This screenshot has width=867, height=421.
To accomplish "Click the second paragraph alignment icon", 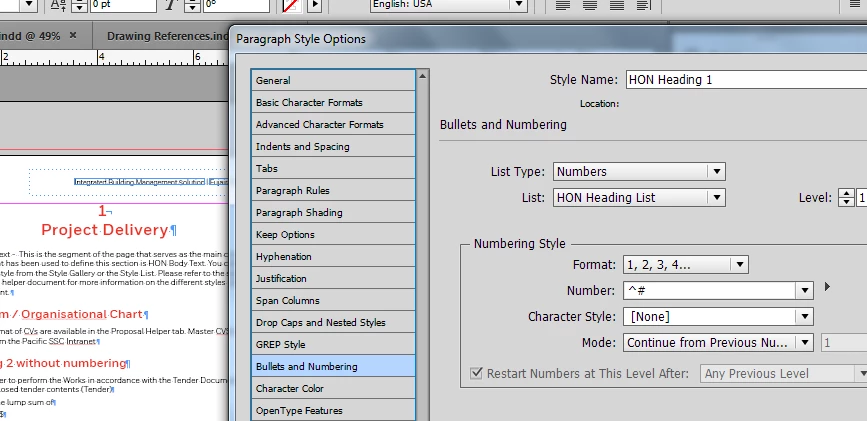I will pos(589,5).
